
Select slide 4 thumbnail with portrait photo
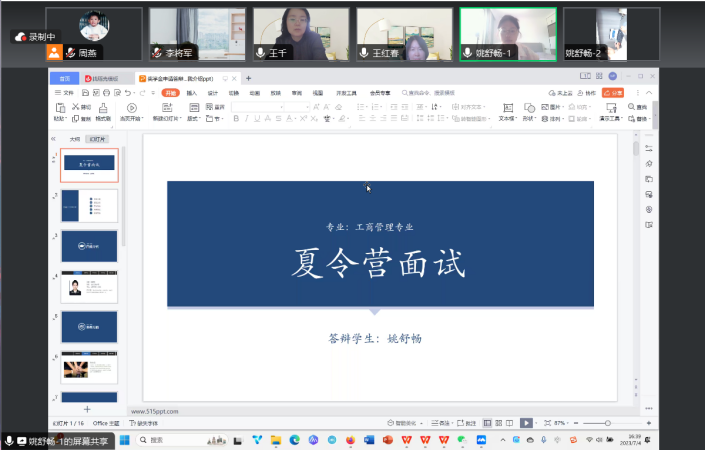point(89,287)
